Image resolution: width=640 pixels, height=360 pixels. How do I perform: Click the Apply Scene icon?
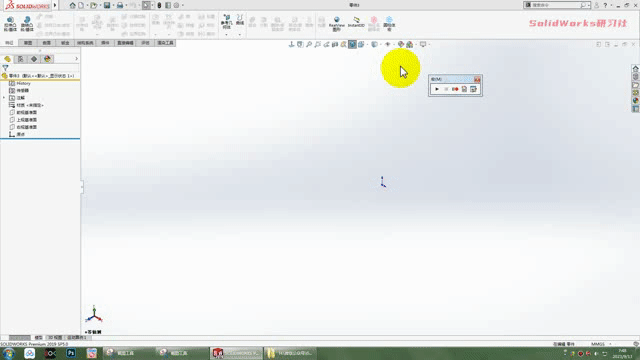click(409, 44)
